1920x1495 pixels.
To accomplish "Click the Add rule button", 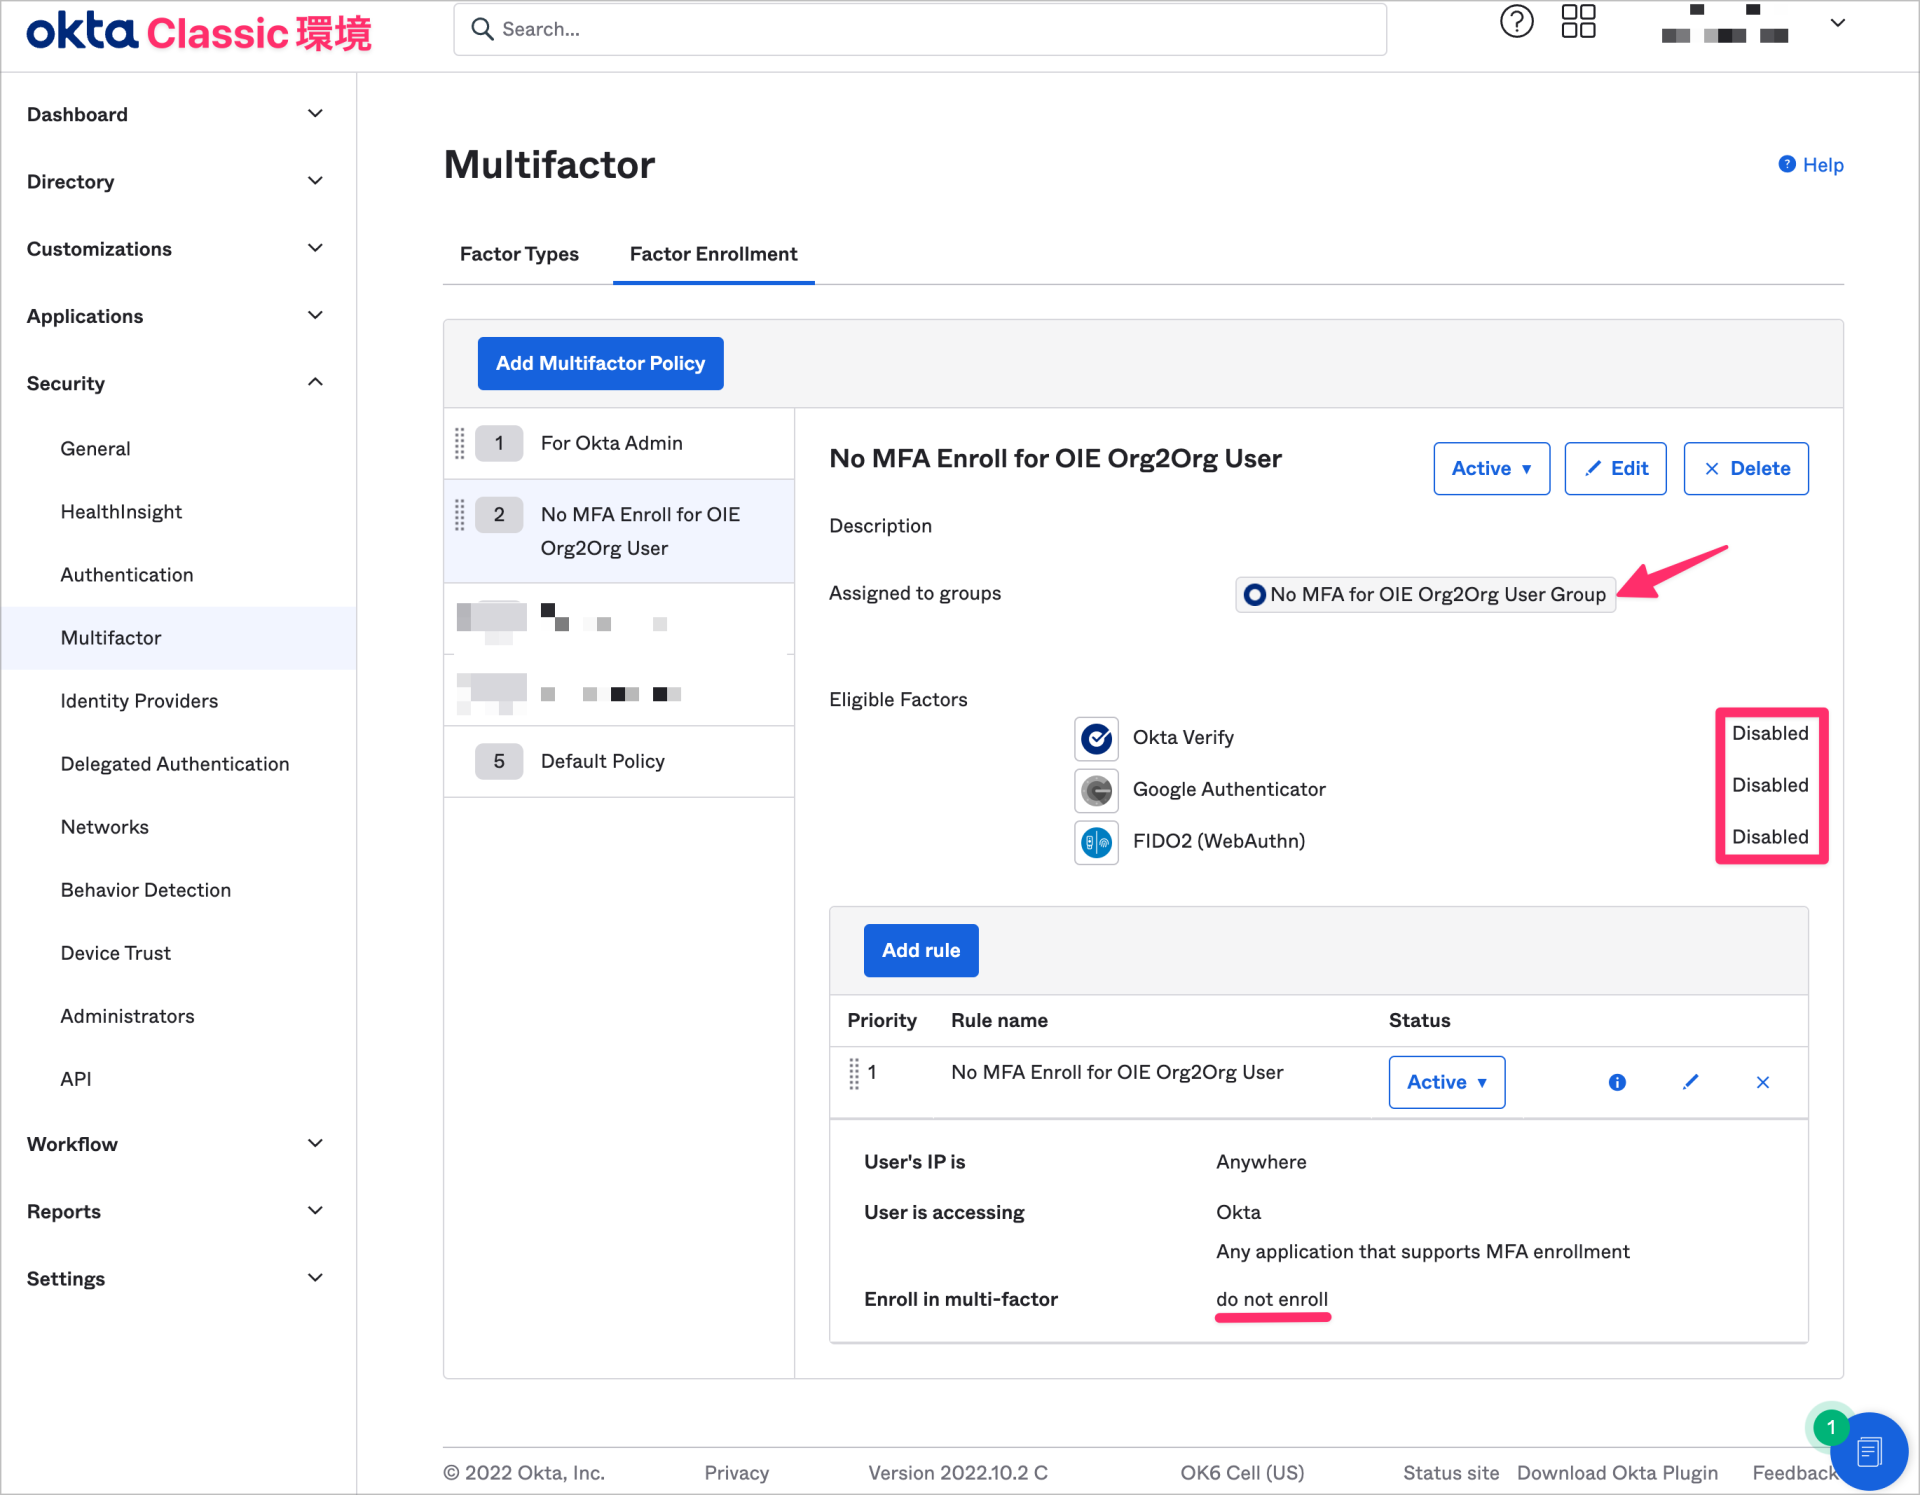I will (920, 950).
